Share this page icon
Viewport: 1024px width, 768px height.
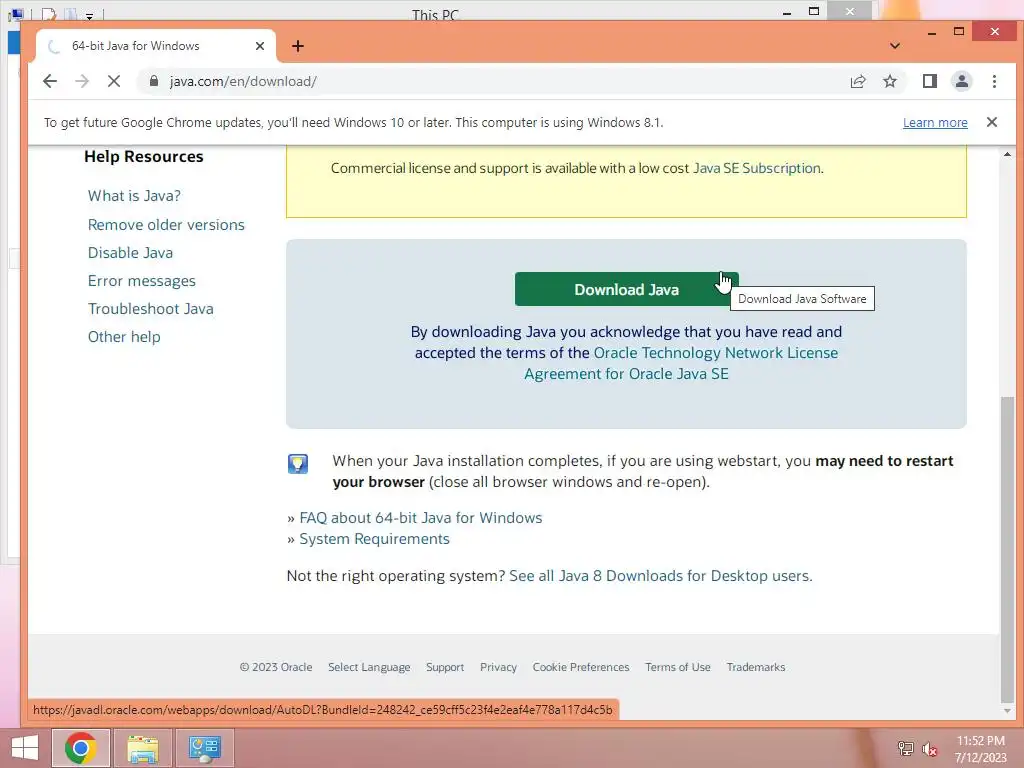tap(857, 81)
